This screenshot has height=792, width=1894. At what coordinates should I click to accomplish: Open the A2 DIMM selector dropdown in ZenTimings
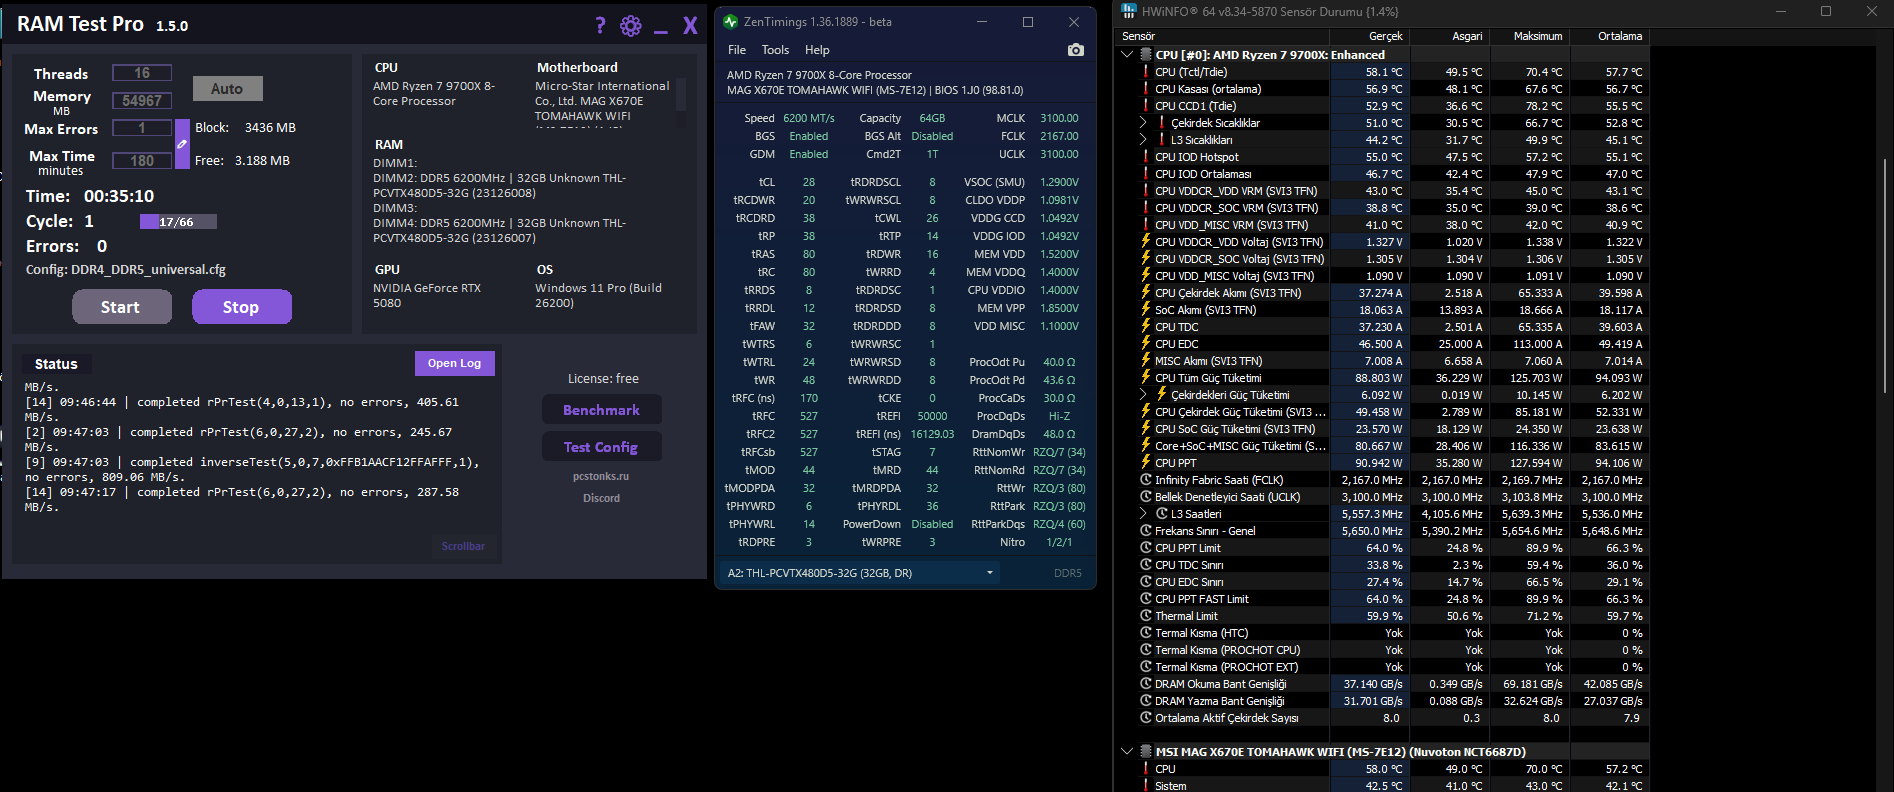click(861, 573)
